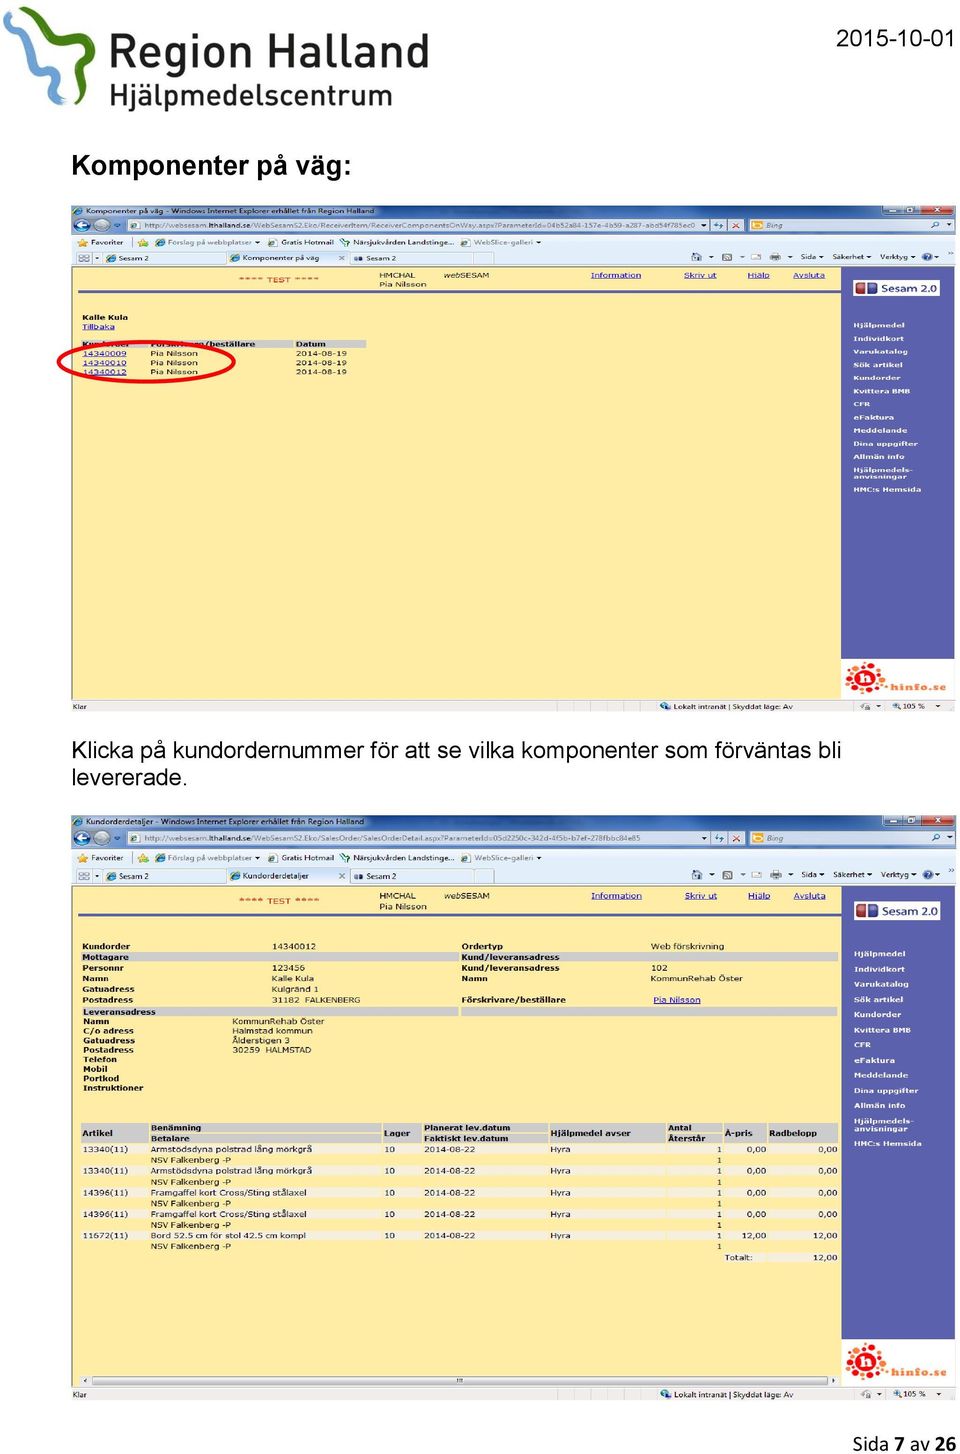Click the zoom 105 % control in Kundorderdetaljer status bar
The image size is (960, 1454).
tap(914, 1393)
